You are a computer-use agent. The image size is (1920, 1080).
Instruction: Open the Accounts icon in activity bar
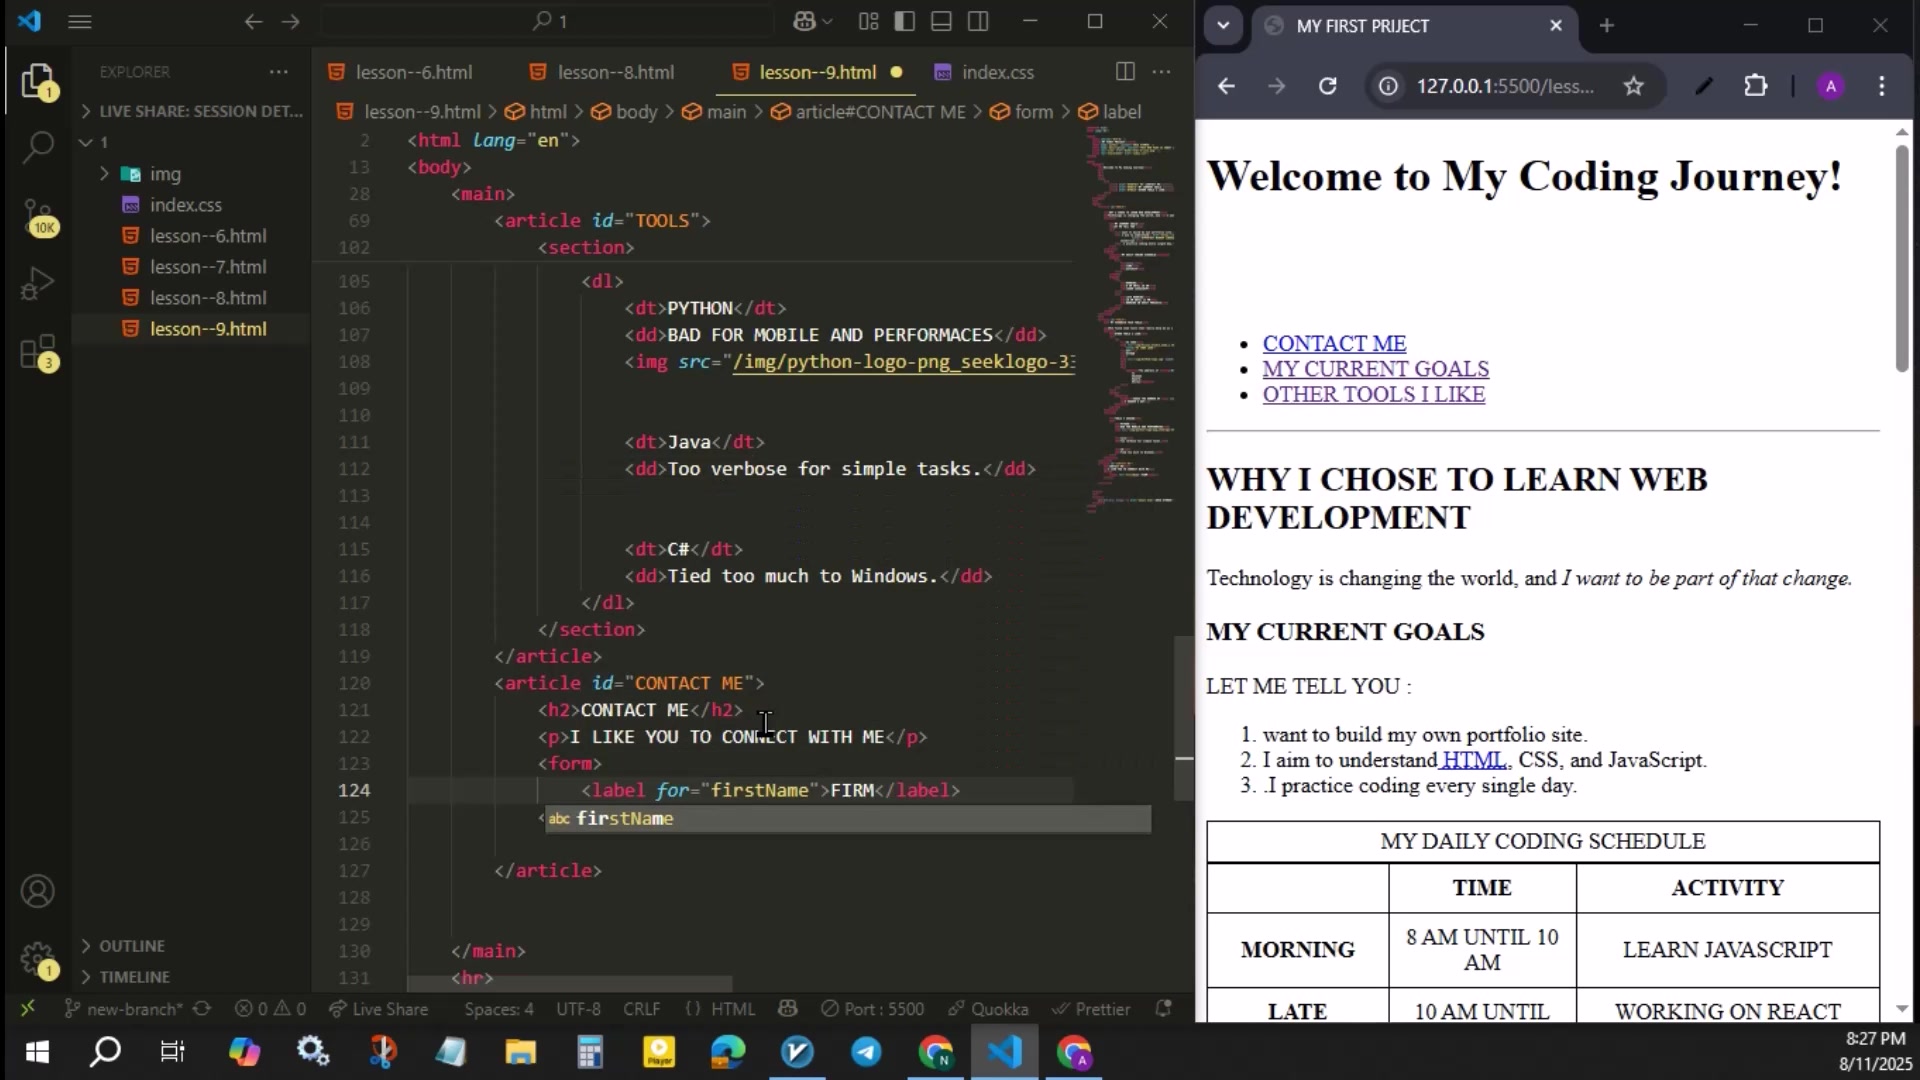click(38, 891)
